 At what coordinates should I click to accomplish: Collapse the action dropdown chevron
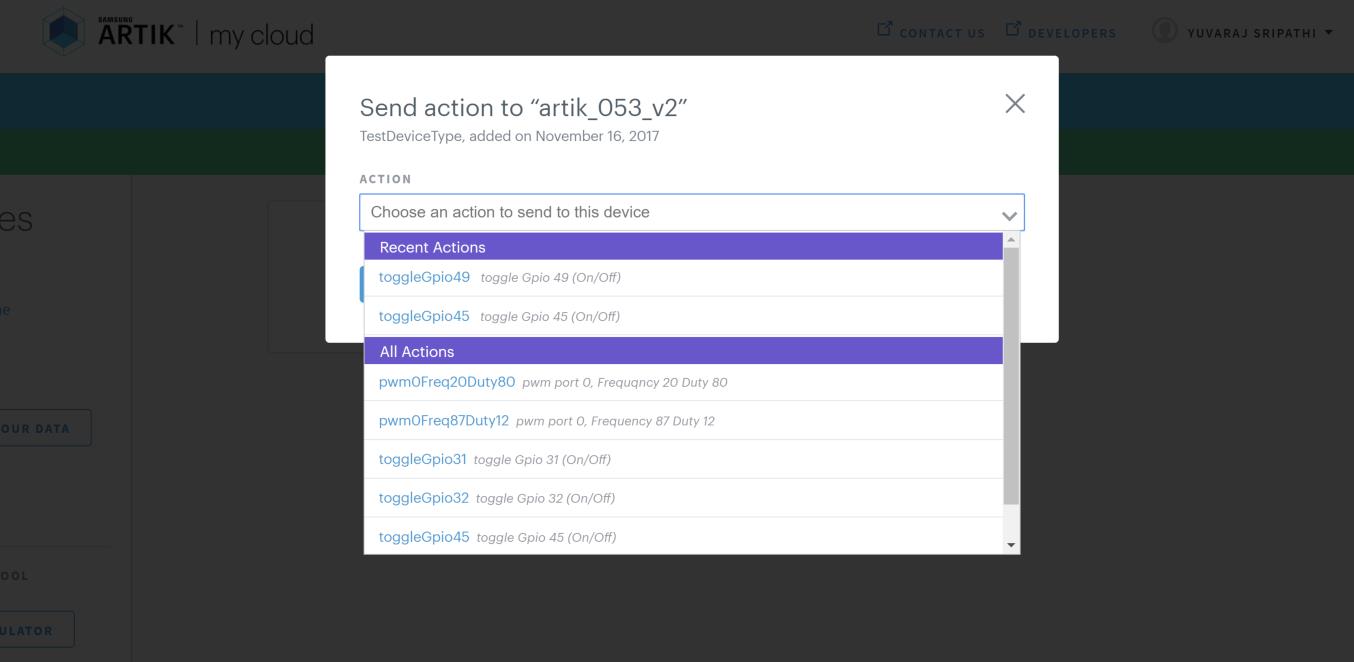coord(1009,215)
